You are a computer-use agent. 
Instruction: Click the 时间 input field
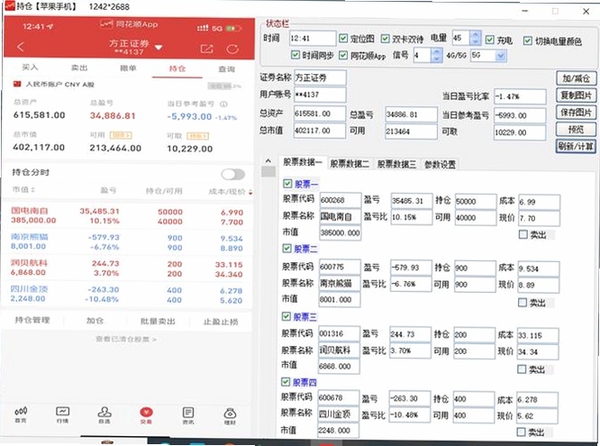(x=313, y=38)
